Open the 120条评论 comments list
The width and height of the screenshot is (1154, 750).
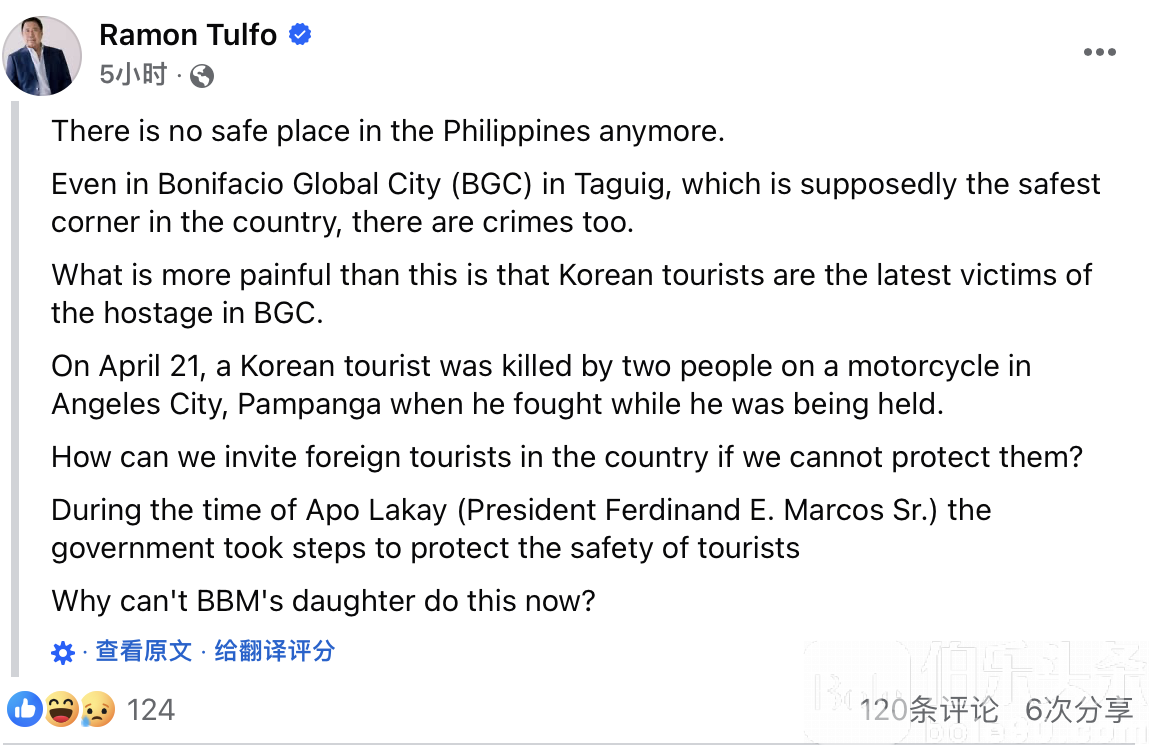929,710
